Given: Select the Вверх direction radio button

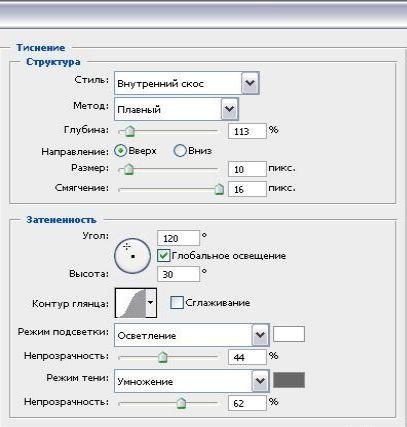Looking at the screenshot, I should tap(121, 151).
